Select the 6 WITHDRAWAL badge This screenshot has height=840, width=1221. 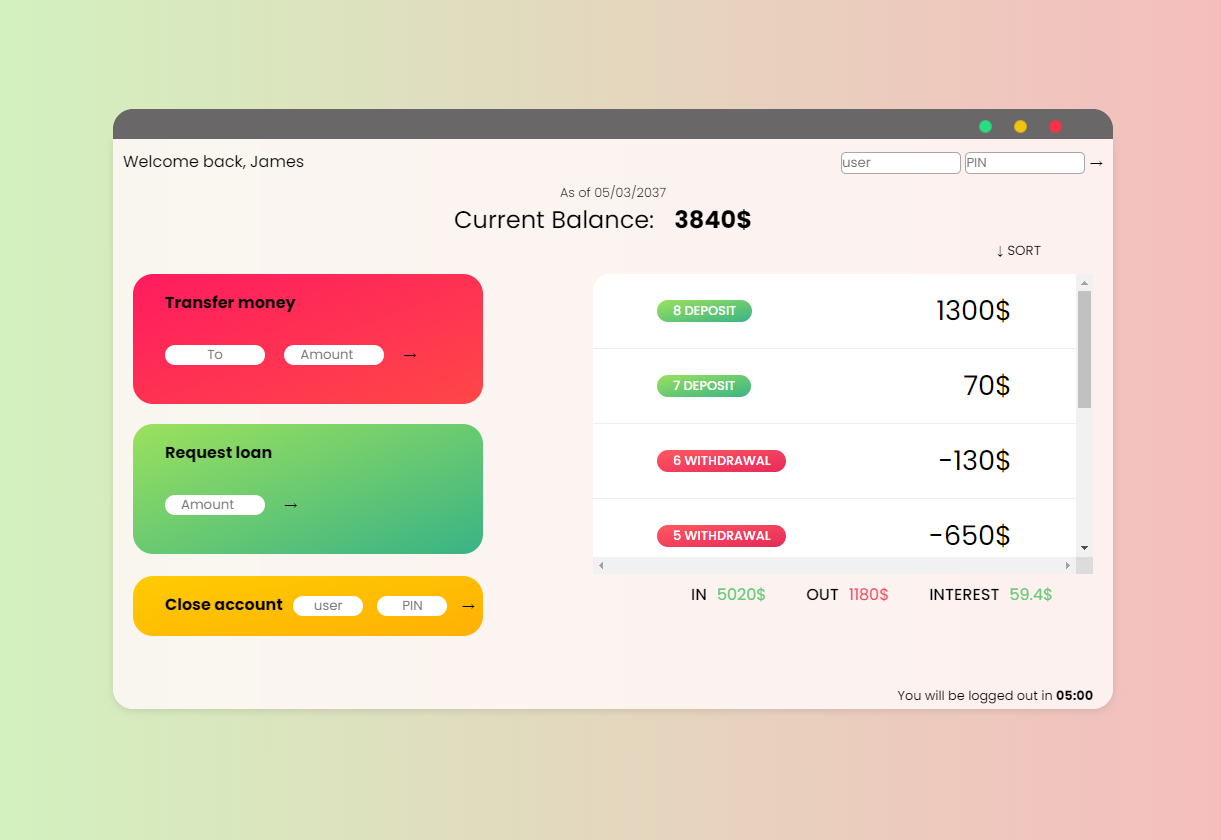(721, 460)
